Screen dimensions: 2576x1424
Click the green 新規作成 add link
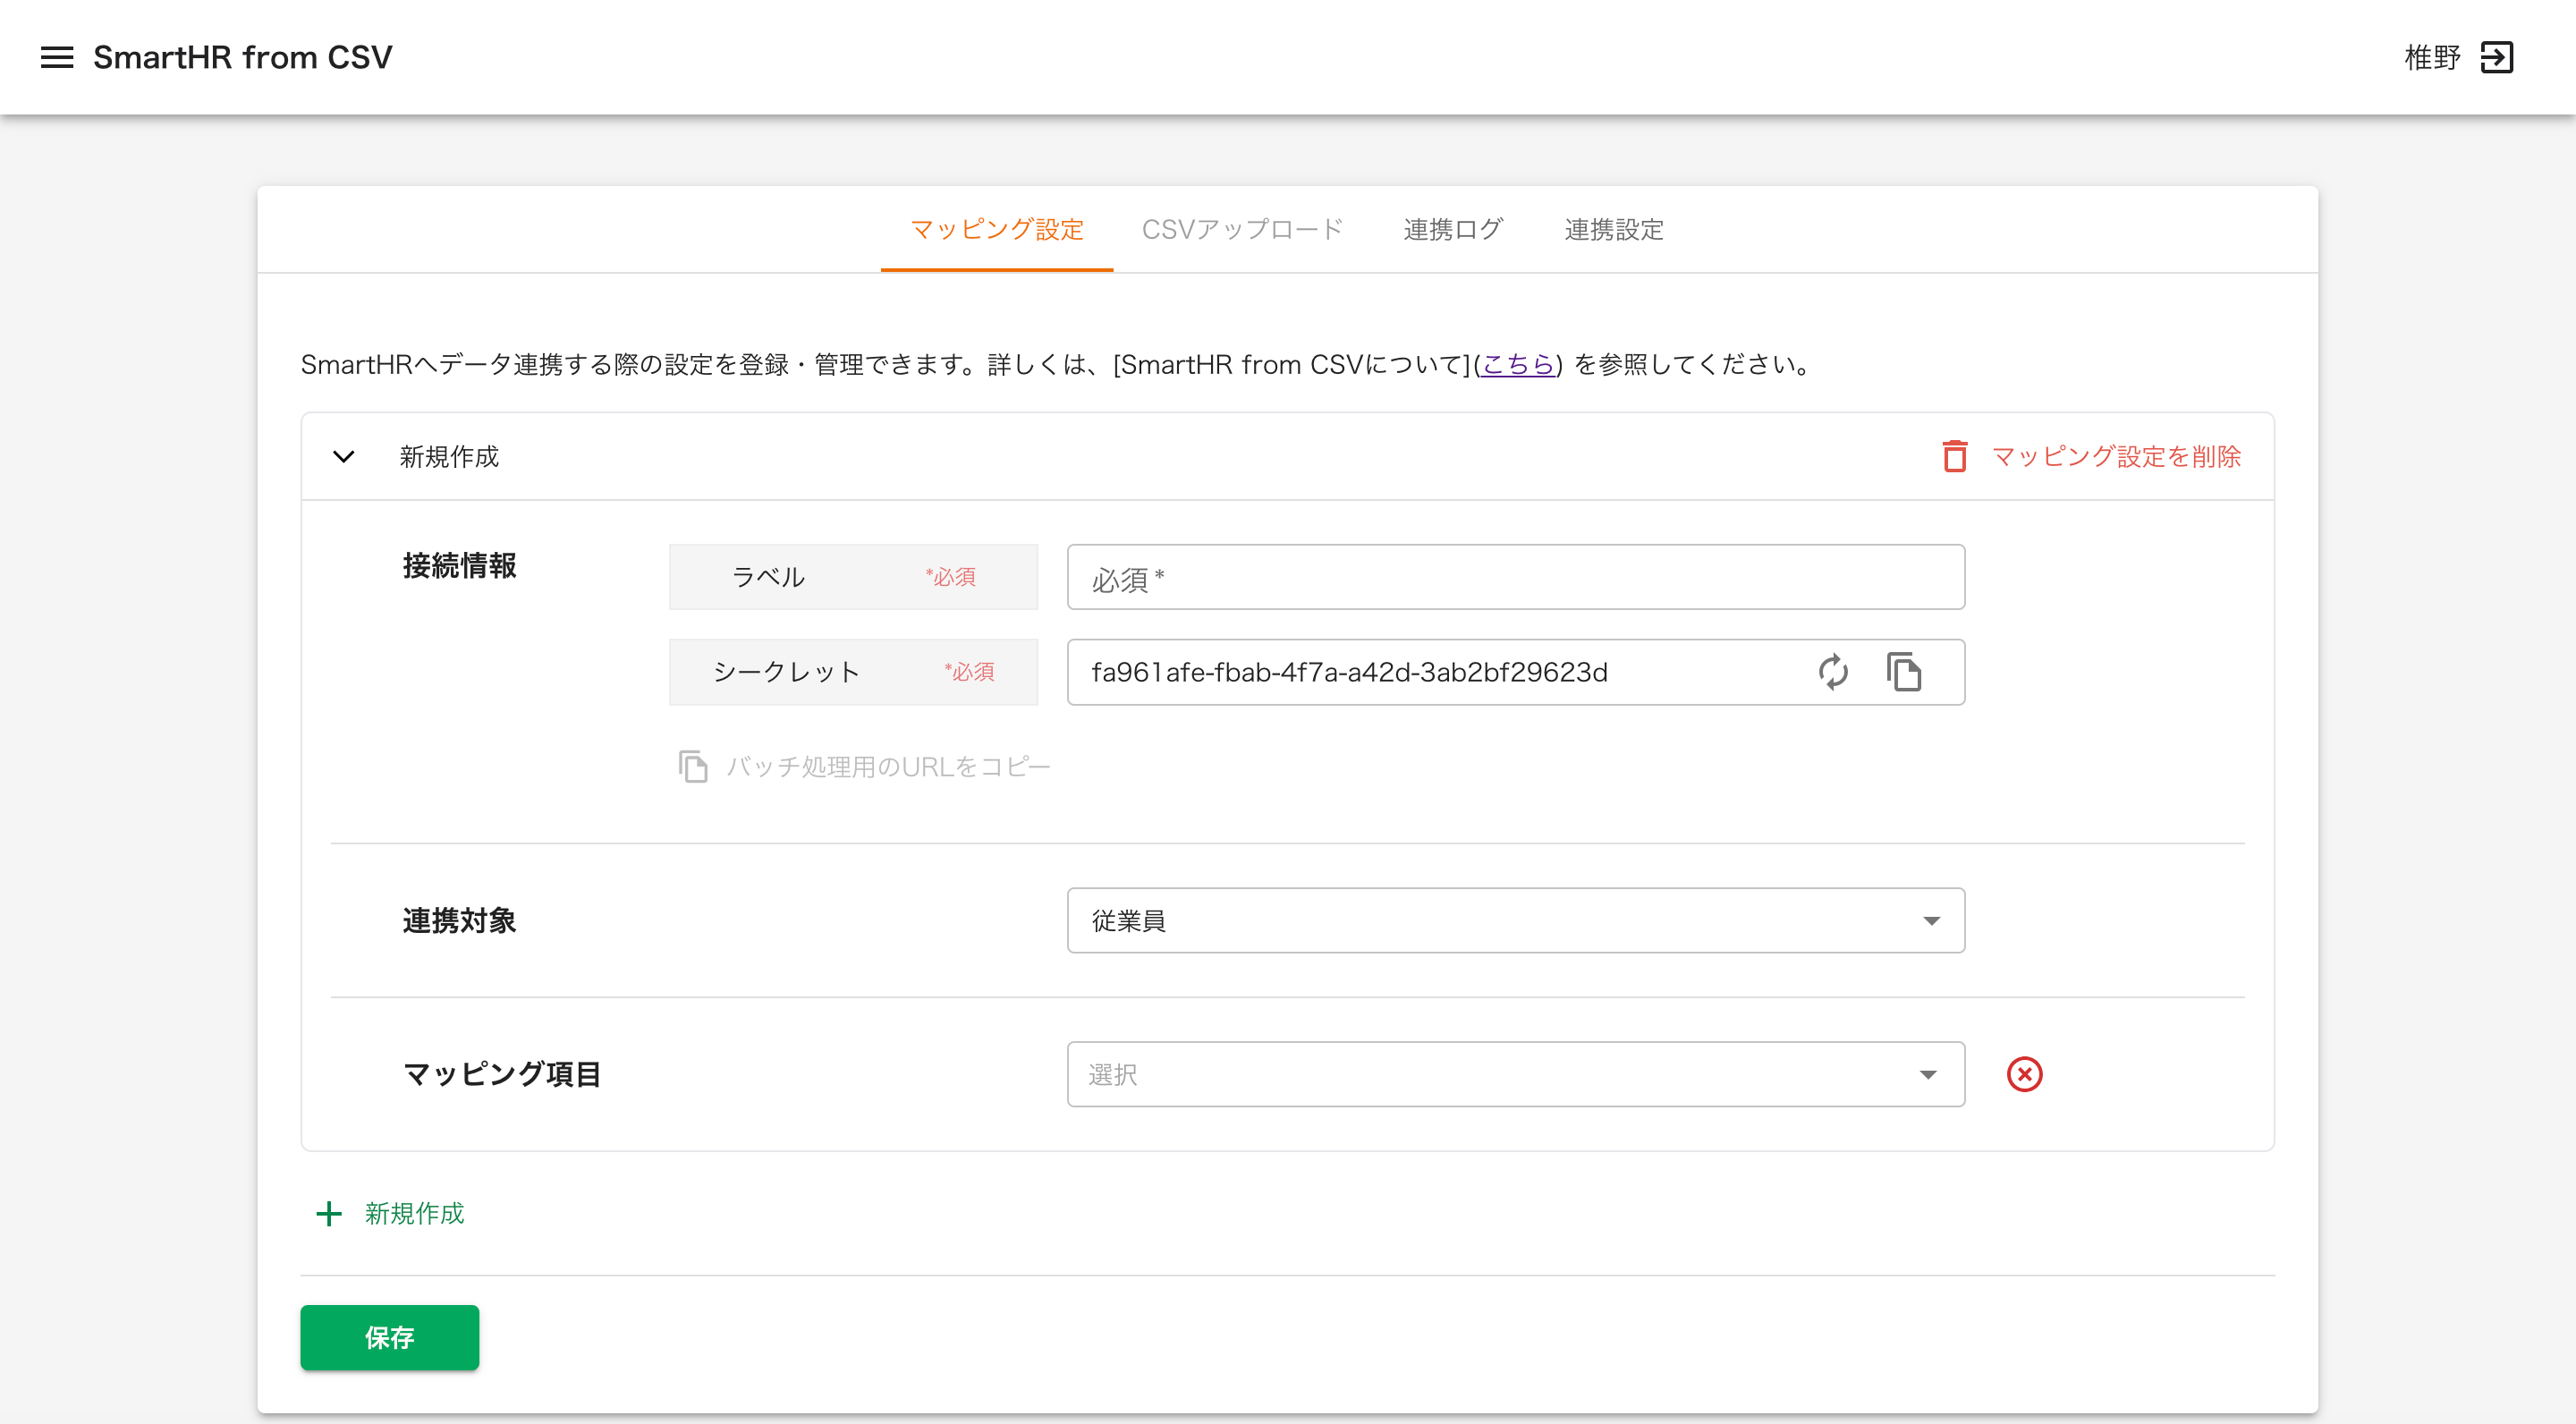tap(414, 1214)
